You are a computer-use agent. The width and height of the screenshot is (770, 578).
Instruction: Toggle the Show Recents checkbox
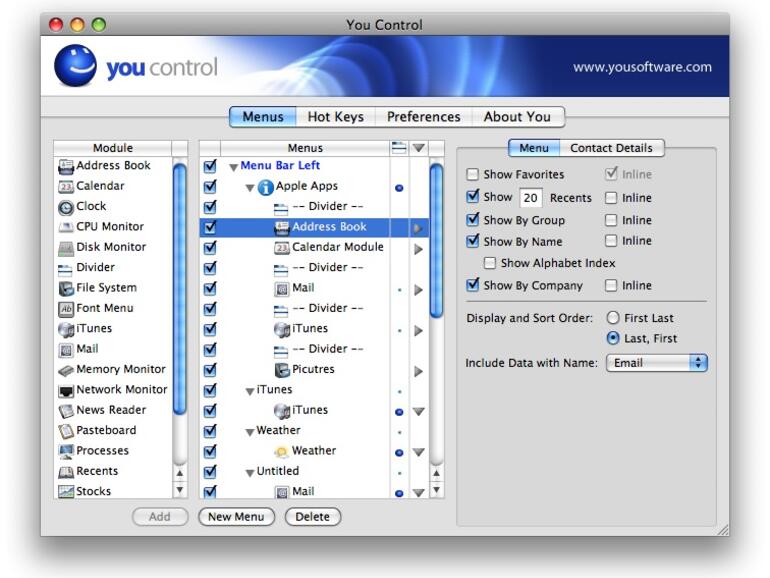point(472,196)
